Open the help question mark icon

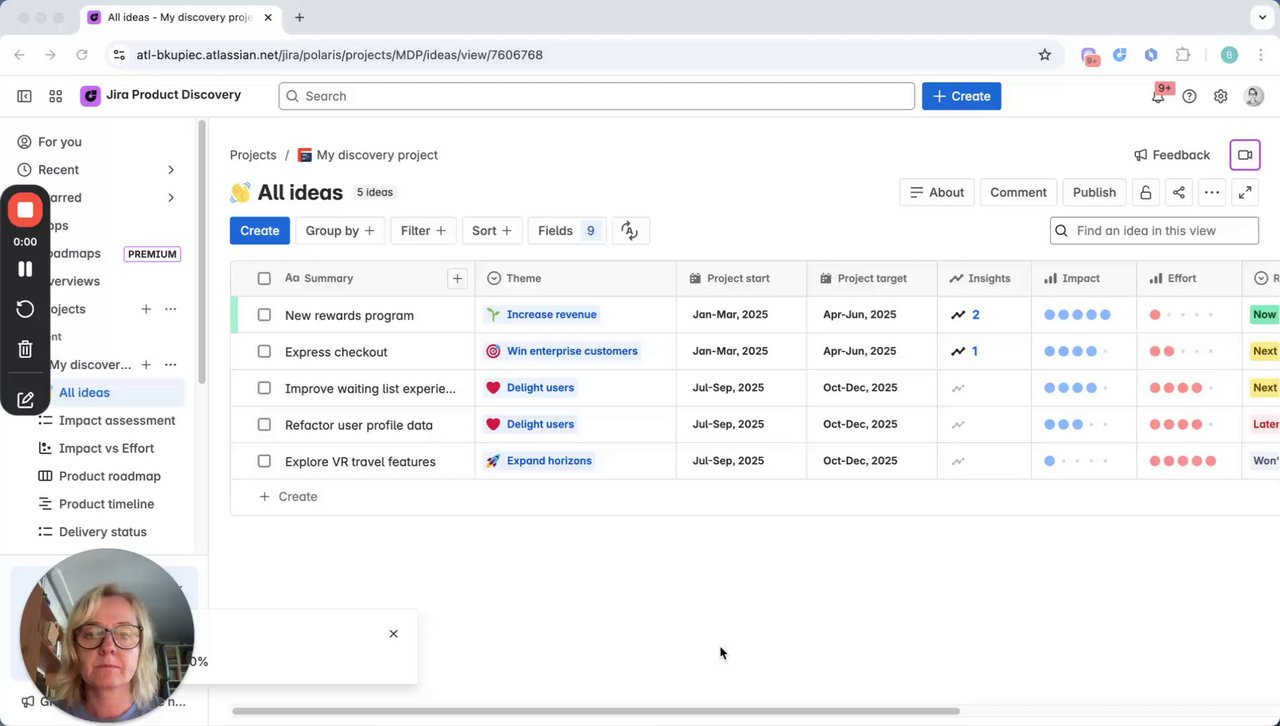tap(1189, 96)
